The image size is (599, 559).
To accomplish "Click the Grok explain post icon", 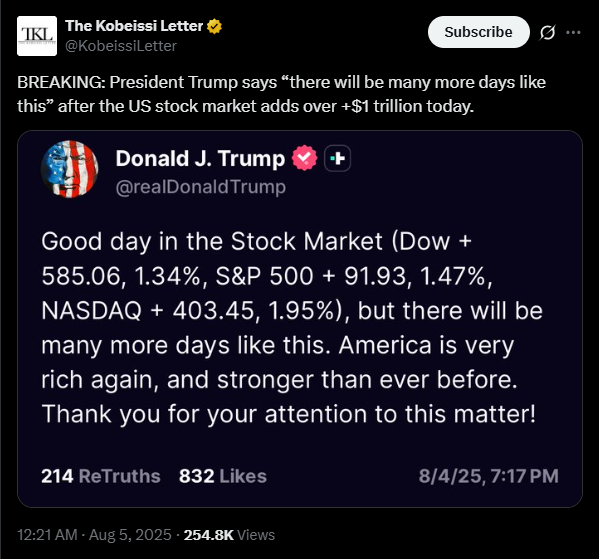I will pyautogui.click(x=547, y=32).
